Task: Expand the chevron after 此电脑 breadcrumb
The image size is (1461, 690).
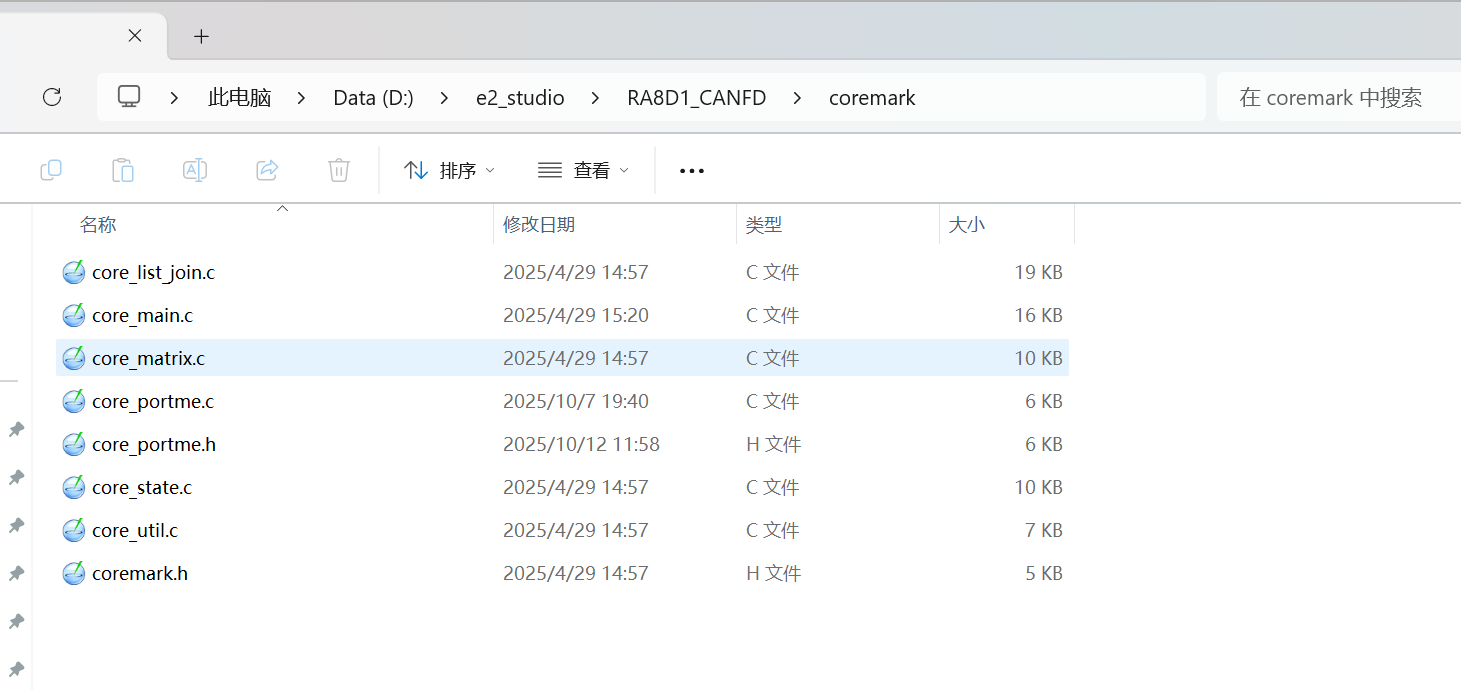Action: pos(303,98)
